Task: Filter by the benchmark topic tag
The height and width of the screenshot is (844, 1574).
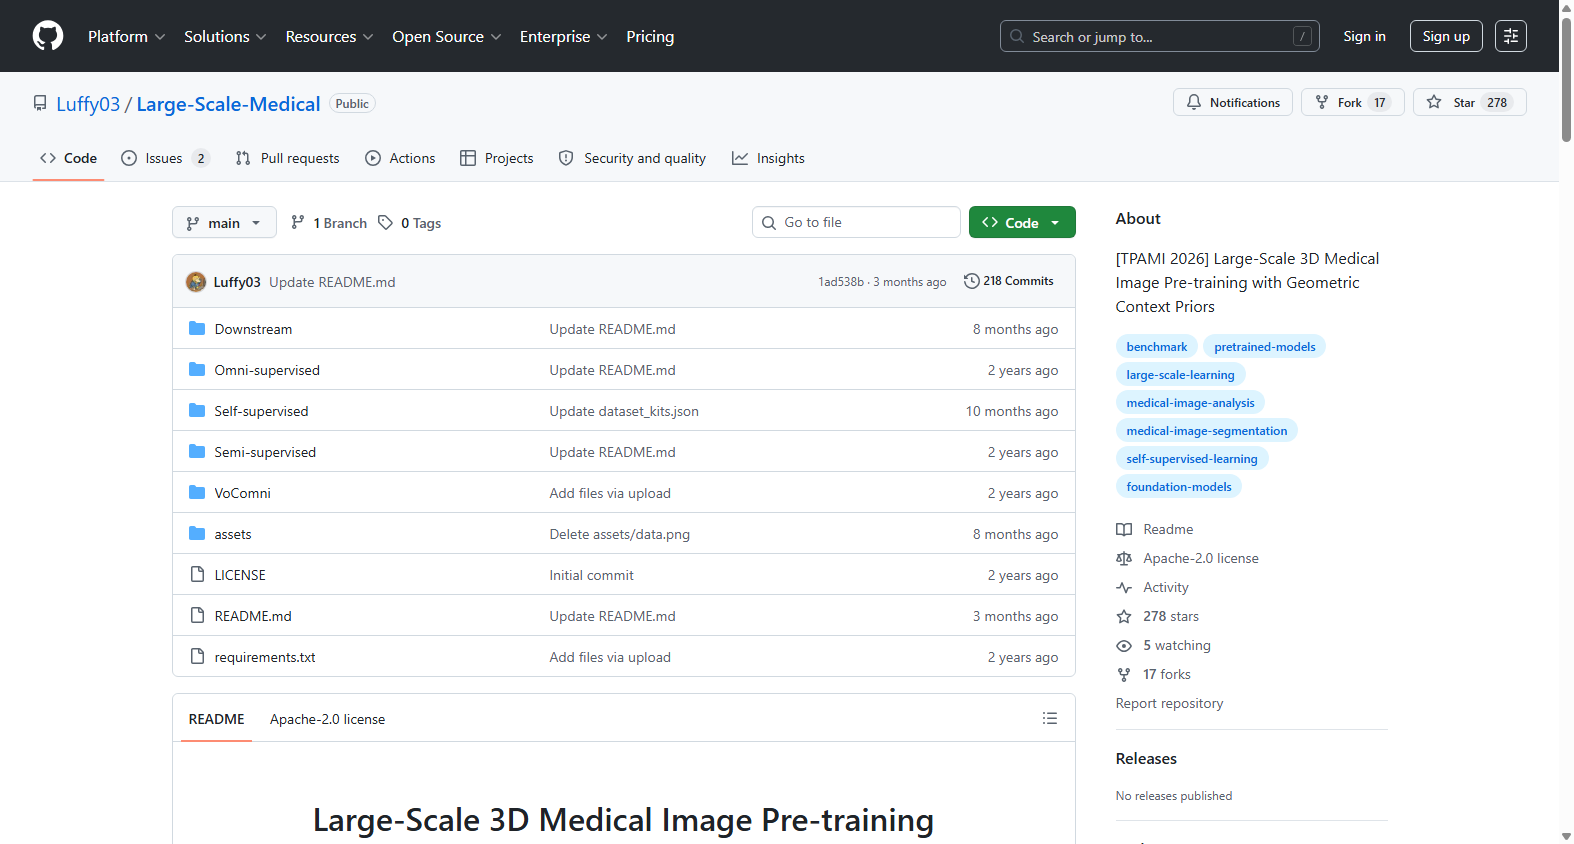Action: point(1157,347)
